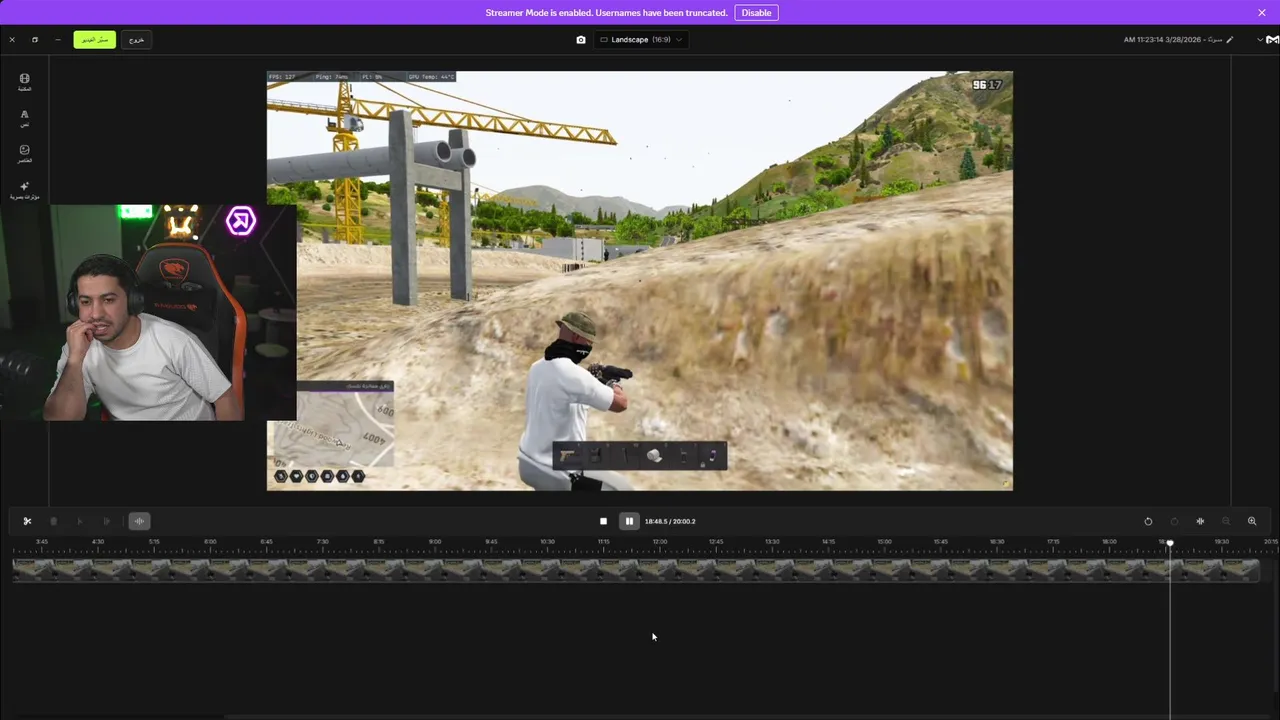Click Disable to turn off Streamer Mode
This screenshot has height=720, width=1280.
tap(756, 13)
